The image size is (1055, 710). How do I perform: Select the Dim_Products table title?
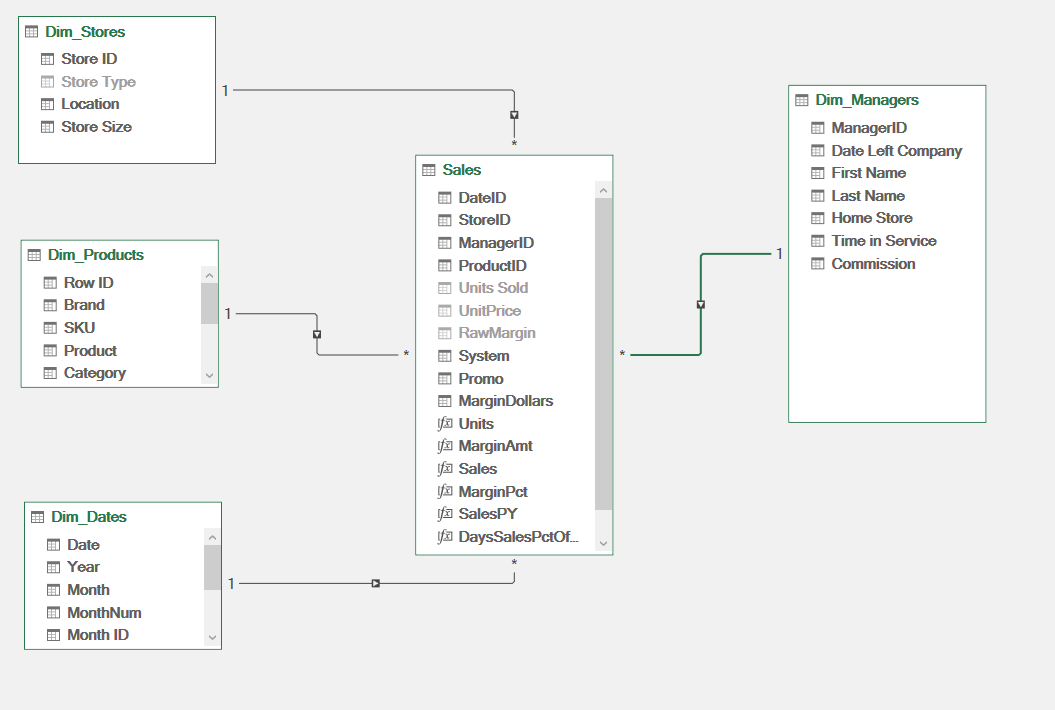pyautogui.click(x=95, y=255)
